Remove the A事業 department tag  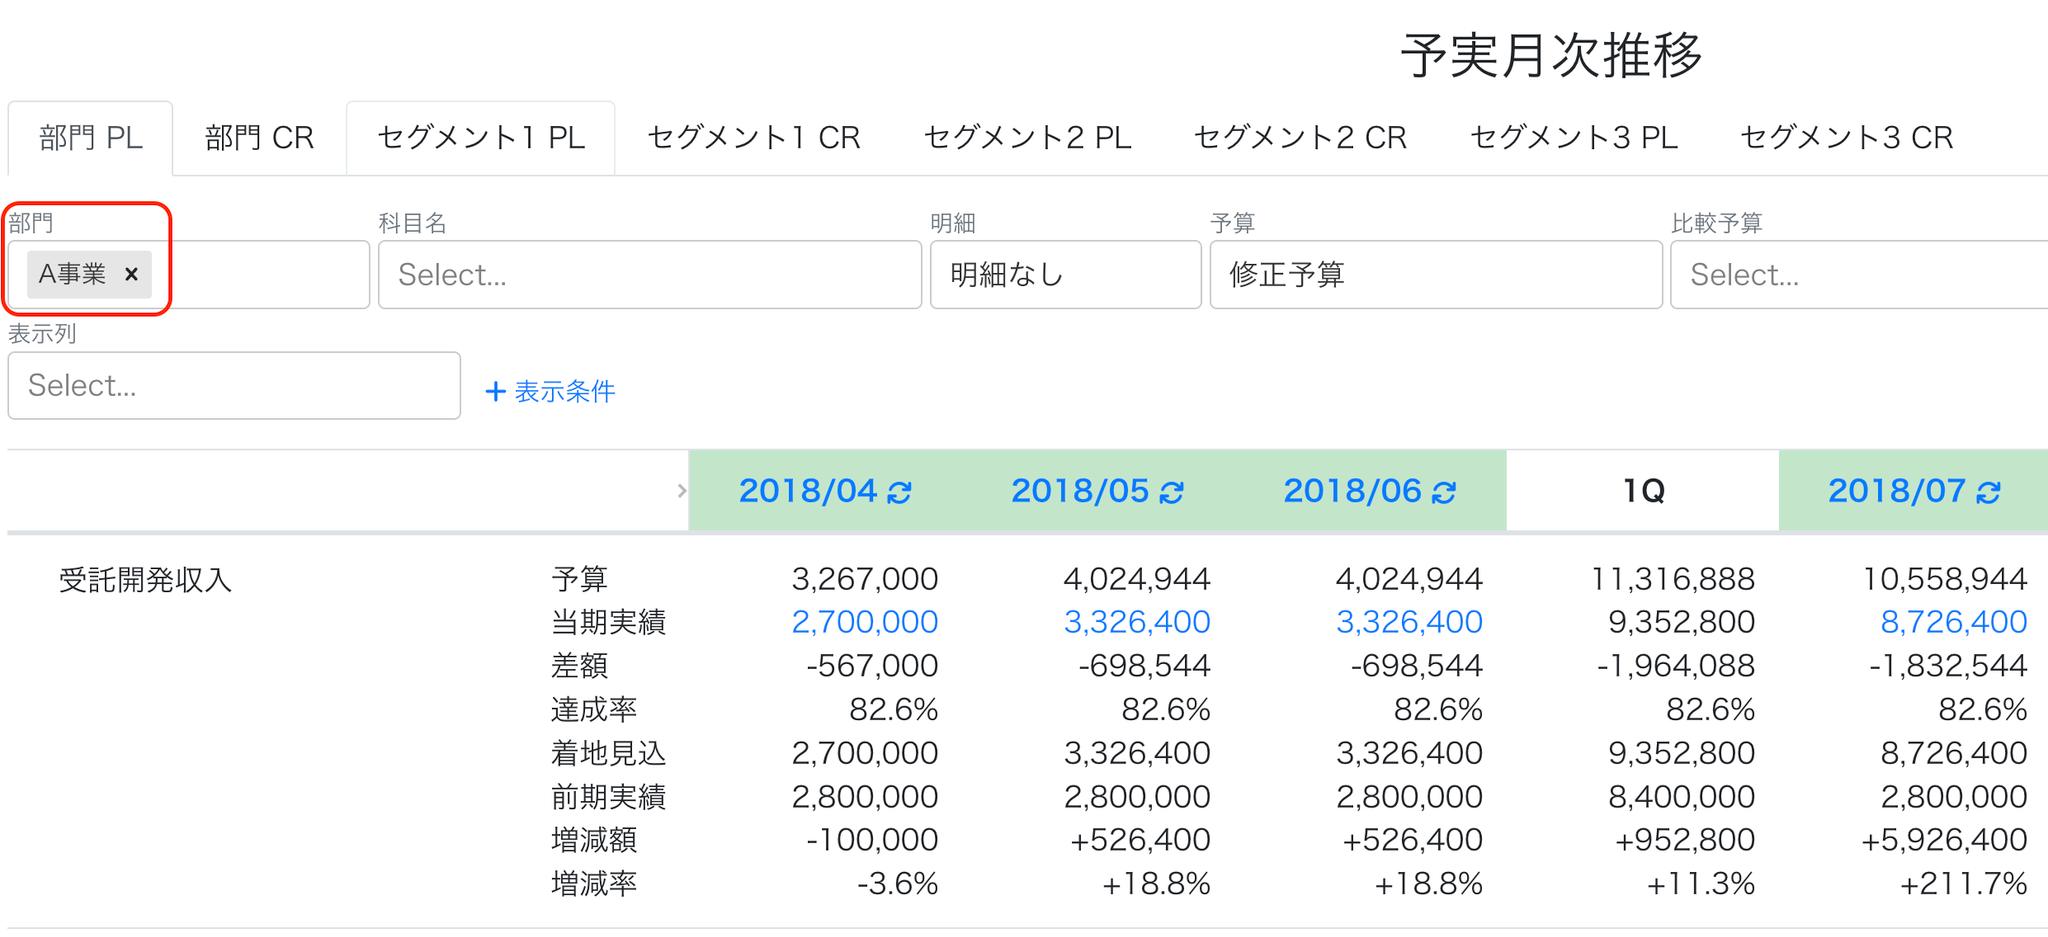coord(131,274)
